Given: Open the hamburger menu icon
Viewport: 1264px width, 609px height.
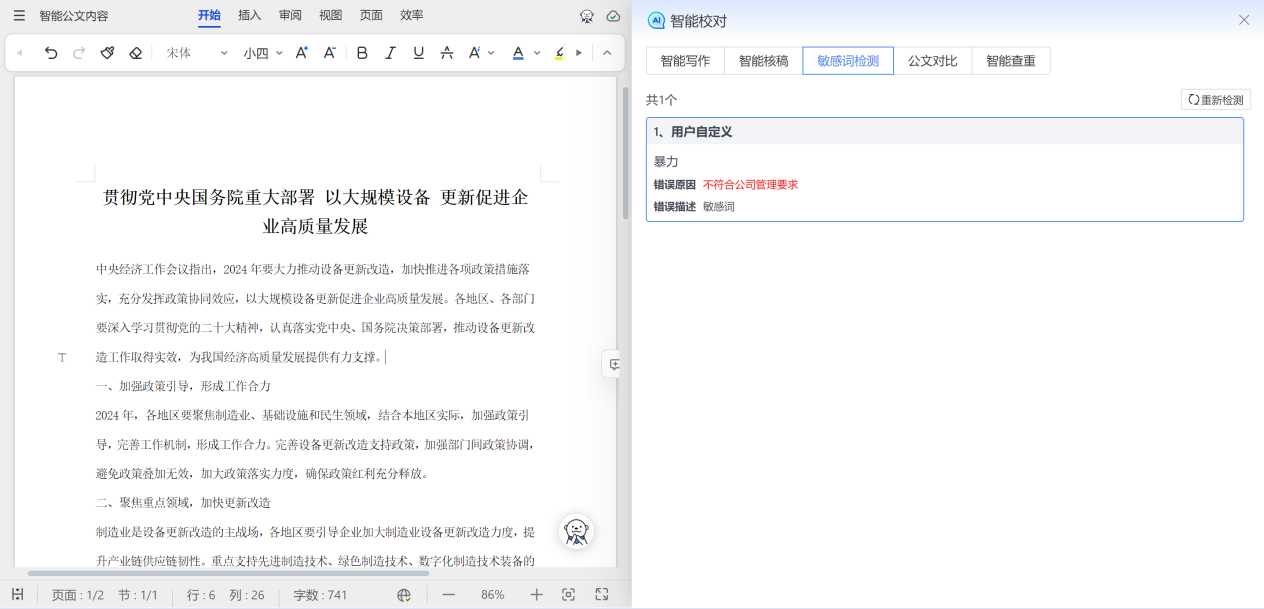Looking at the screenshot, I should coord(19,15).
